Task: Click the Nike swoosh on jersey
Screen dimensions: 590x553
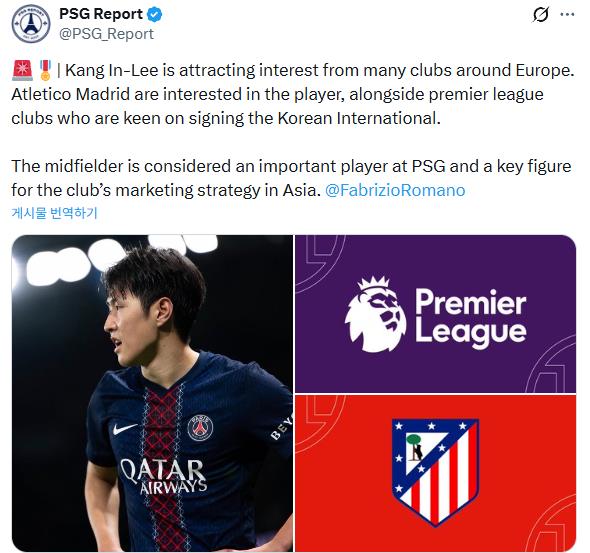Action: 125,428
